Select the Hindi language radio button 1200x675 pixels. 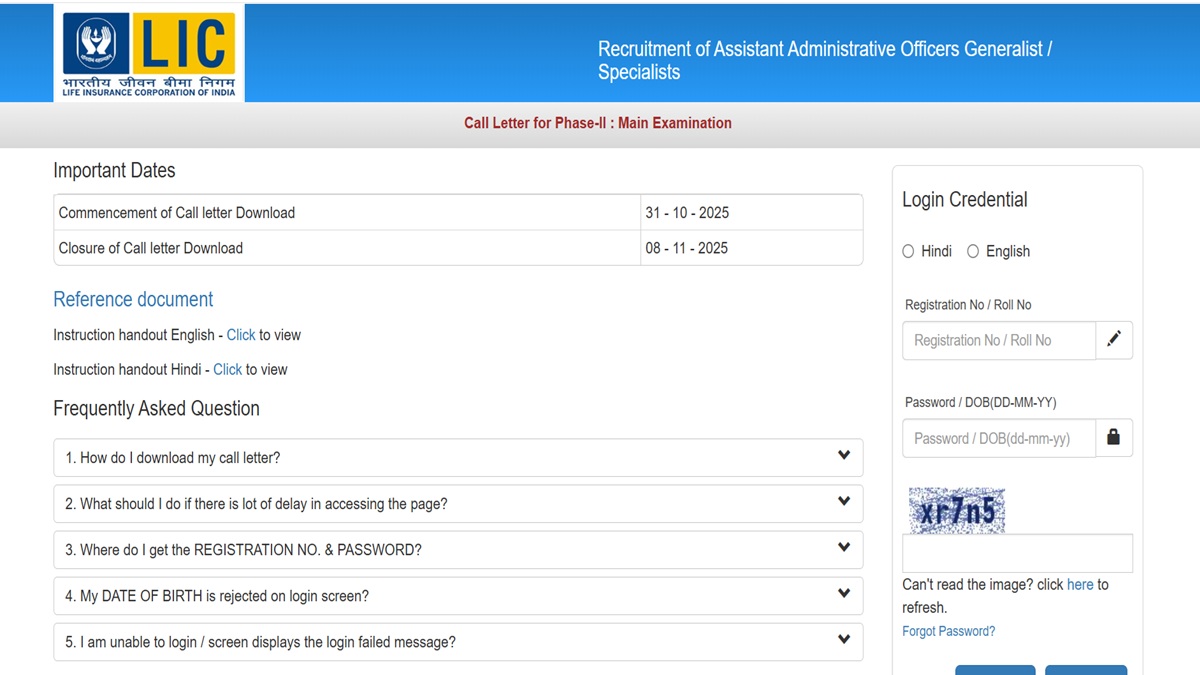coord(908,251)
